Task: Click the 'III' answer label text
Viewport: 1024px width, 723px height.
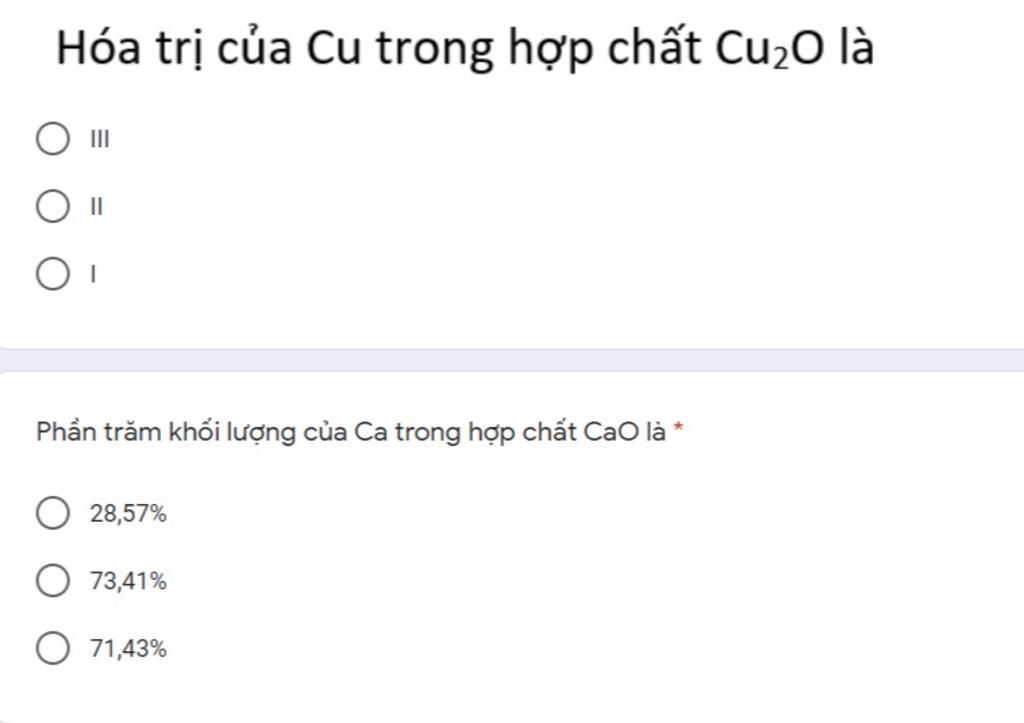Action: [x=100, y=139]
